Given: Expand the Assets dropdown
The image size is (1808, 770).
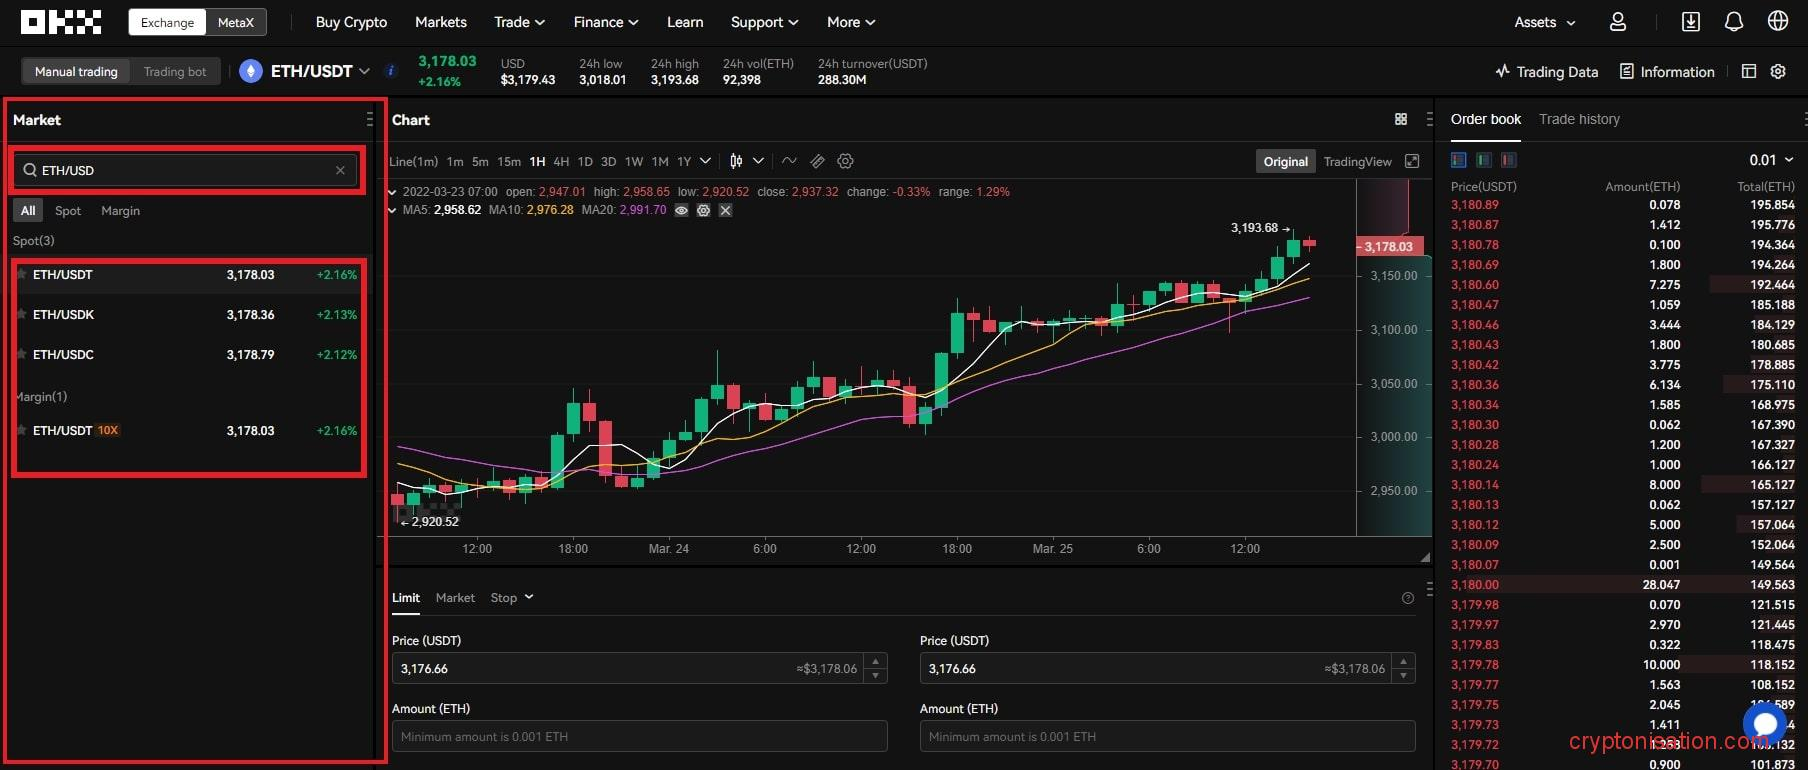Looking at the screenshot, I should click(x=1545, y=22).
